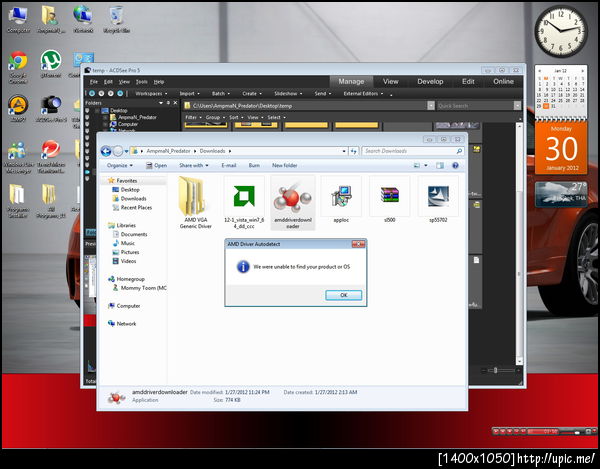Expand the Share with dropdown
This screenshot has height=469, width=600.
coord(194,166)
